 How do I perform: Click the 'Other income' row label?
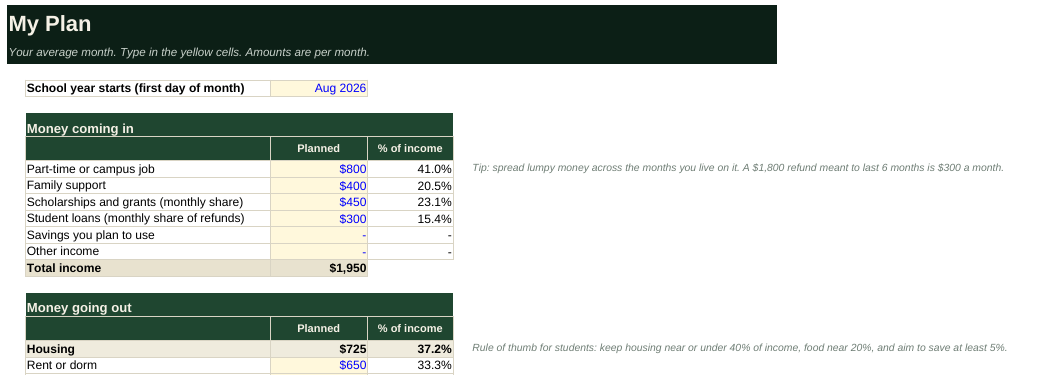click(148, 251)
